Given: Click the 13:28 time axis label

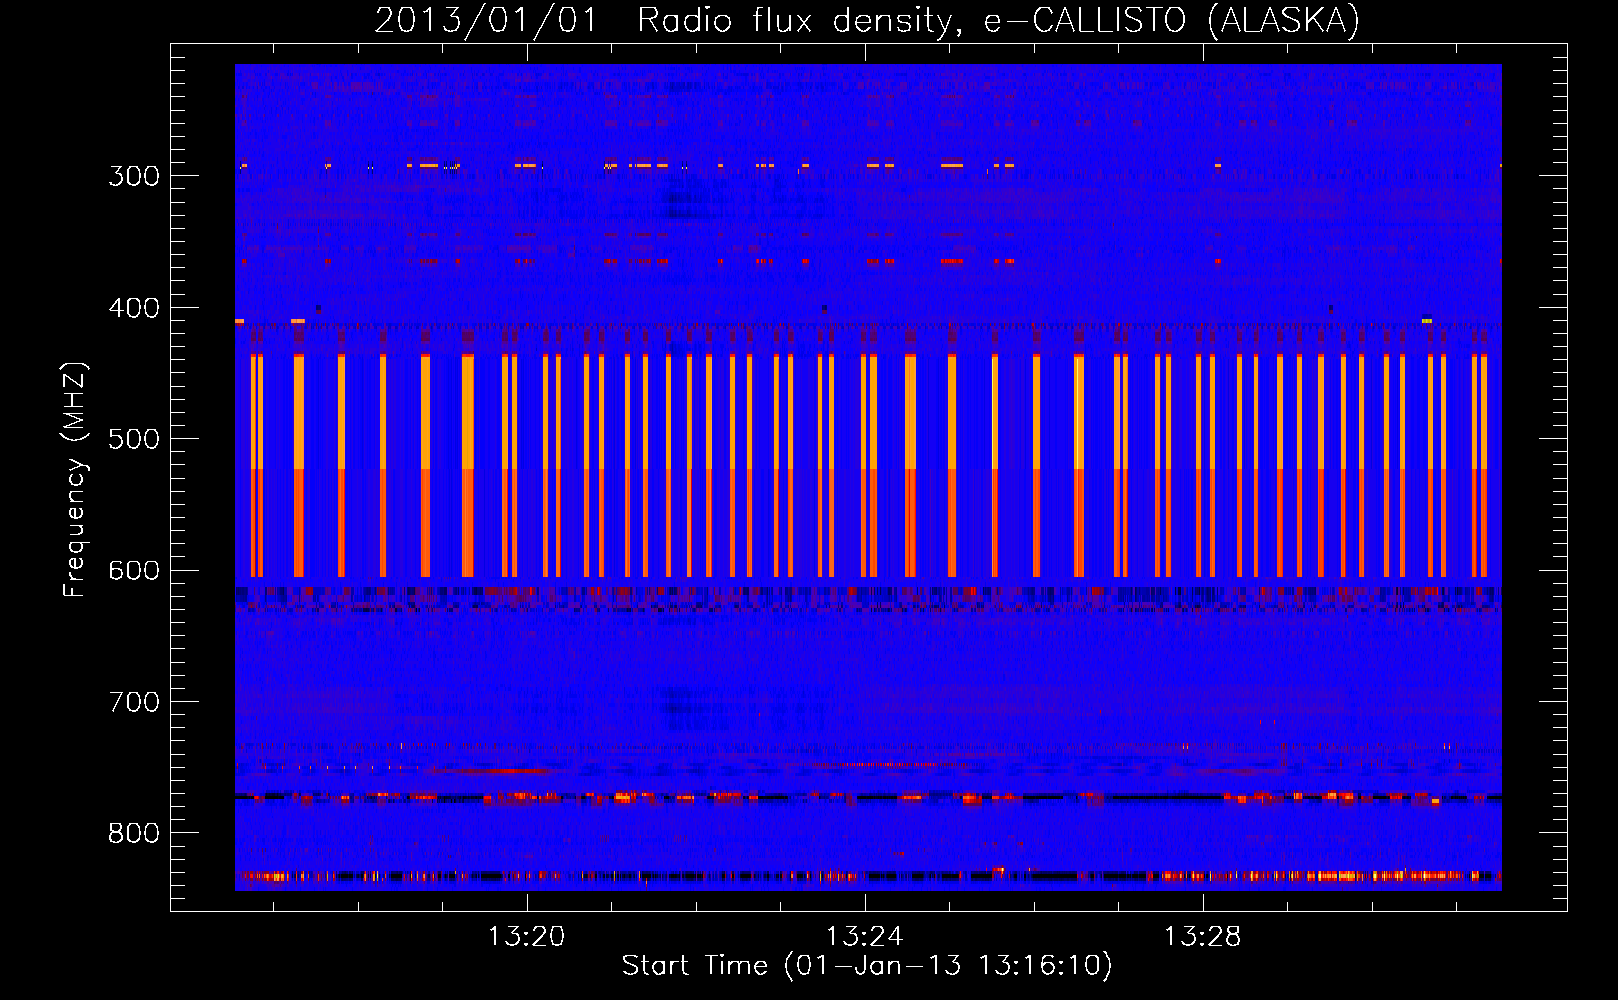Looking at the screenshot, I should coord(1202,936).
